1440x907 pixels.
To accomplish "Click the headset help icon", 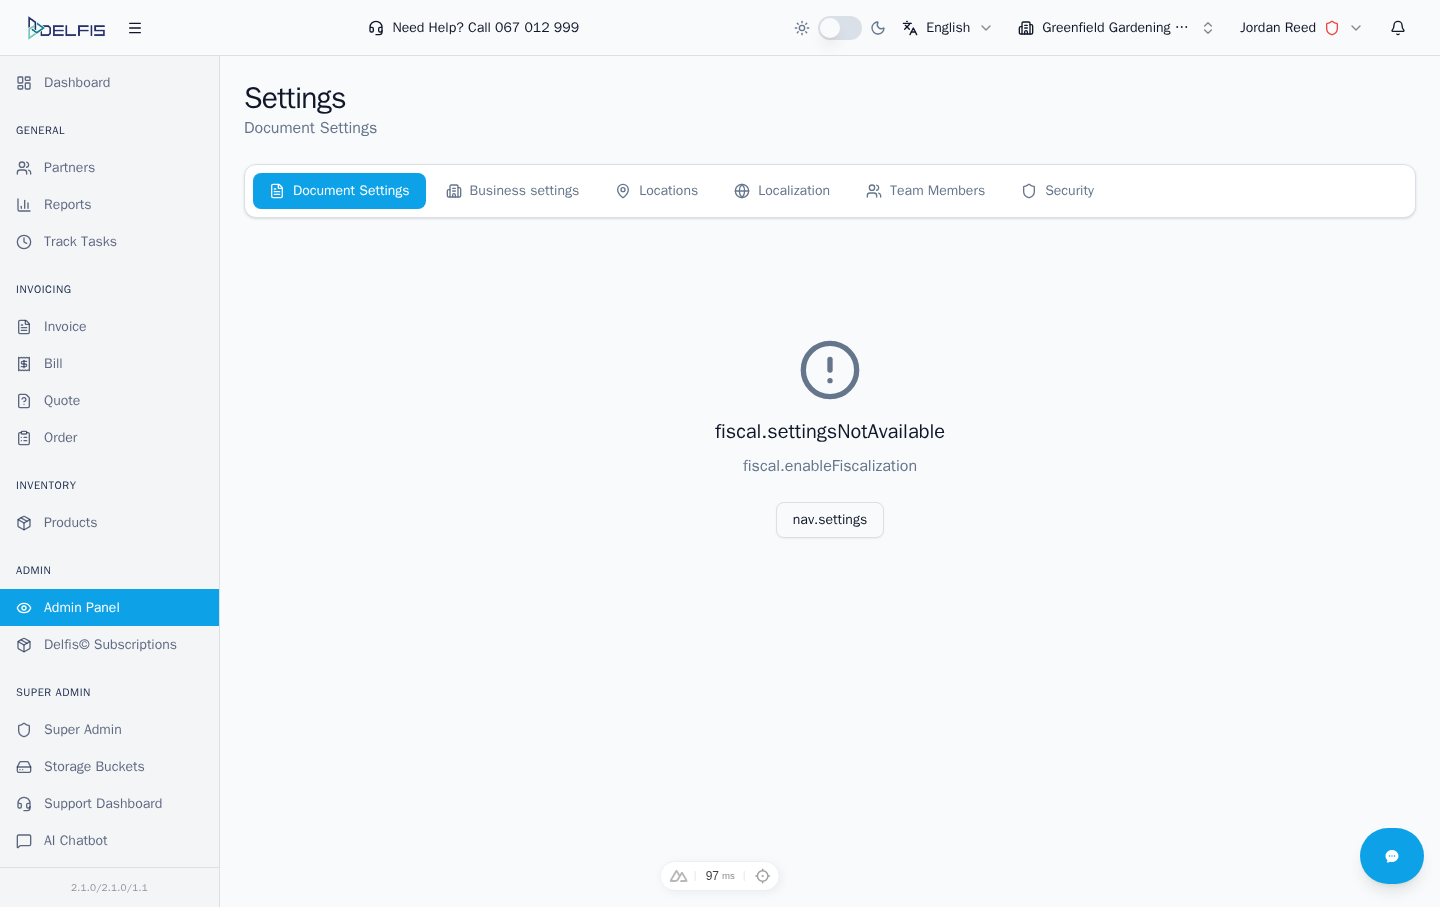I will [376, 28].
